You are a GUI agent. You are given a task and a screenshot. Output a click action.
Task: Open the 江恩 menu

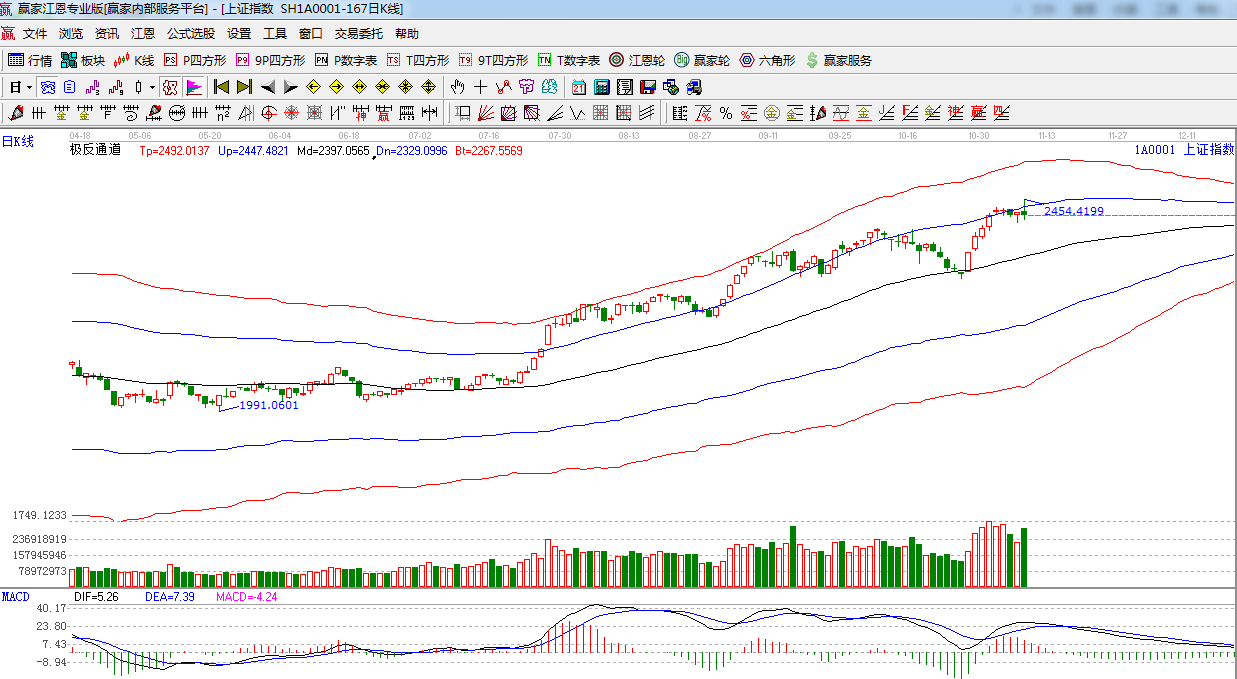point(143,33)
